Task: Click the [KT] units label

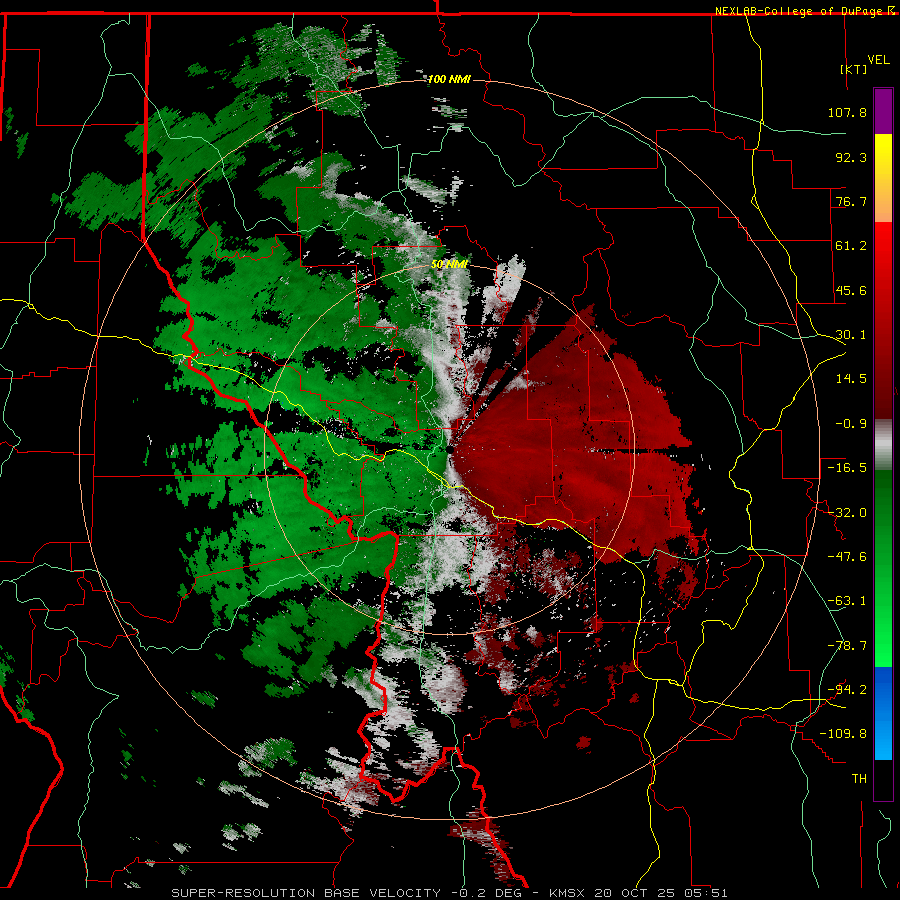Action: (x=854, y=69)
